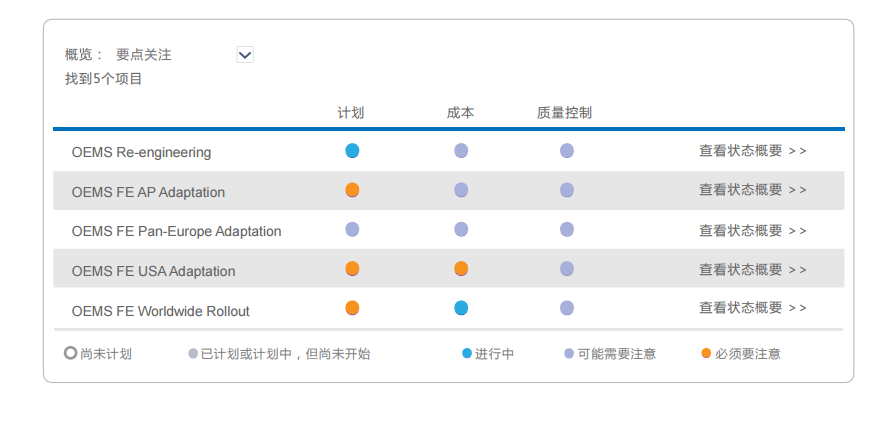This screenshot has width=876, height=426.
Task: Click the 质量控制 dot for OEMS FE AP Adaptation
Action: tap(567, 190)
